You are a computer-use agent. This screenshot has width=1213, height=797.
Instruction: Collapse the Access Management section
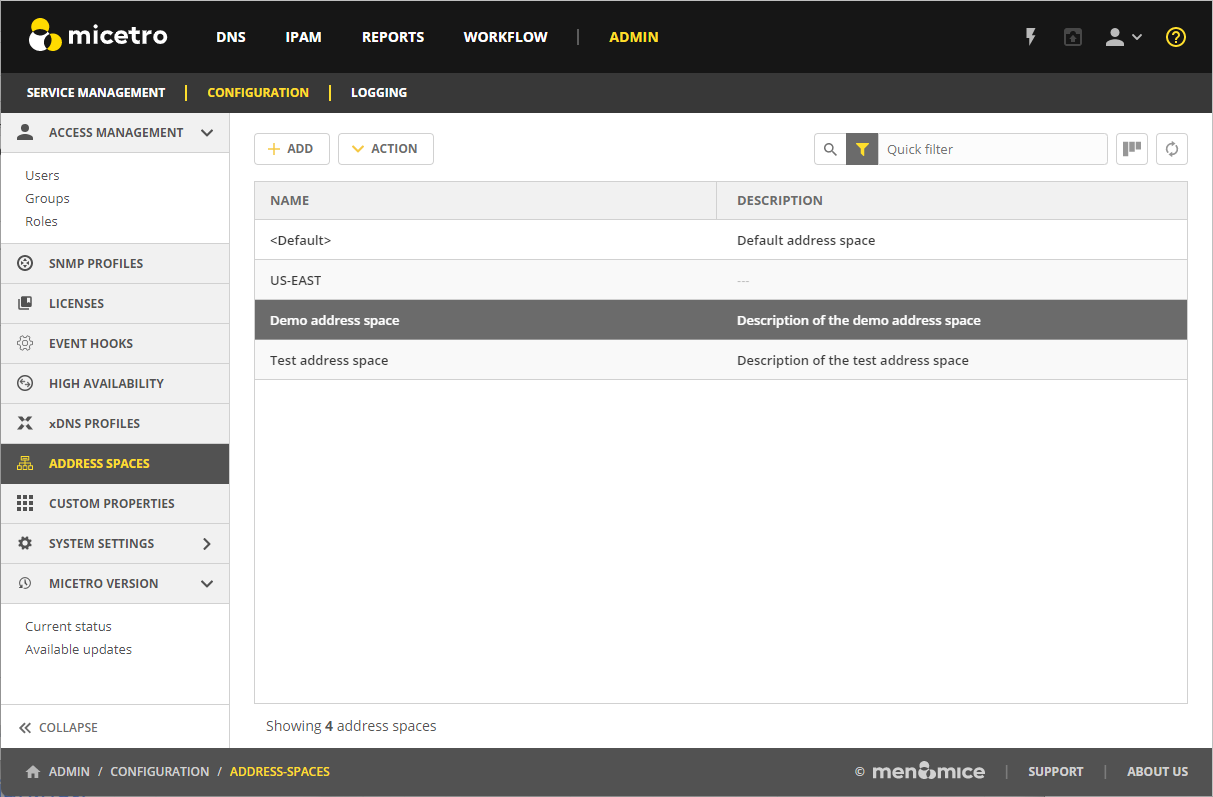coord(207,133)
